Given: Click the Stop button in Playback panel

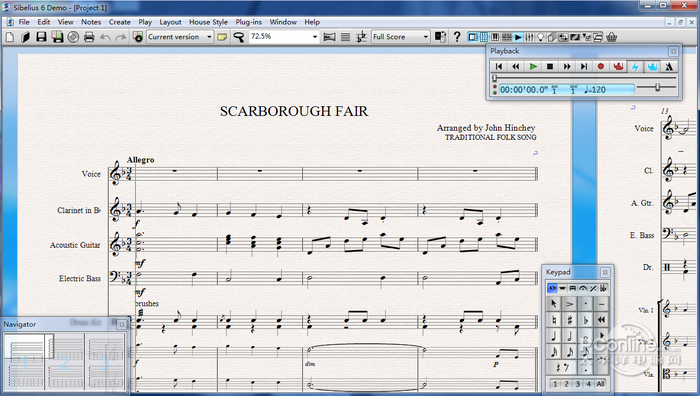Looking at the screenshot, I should tap(550, 67).
